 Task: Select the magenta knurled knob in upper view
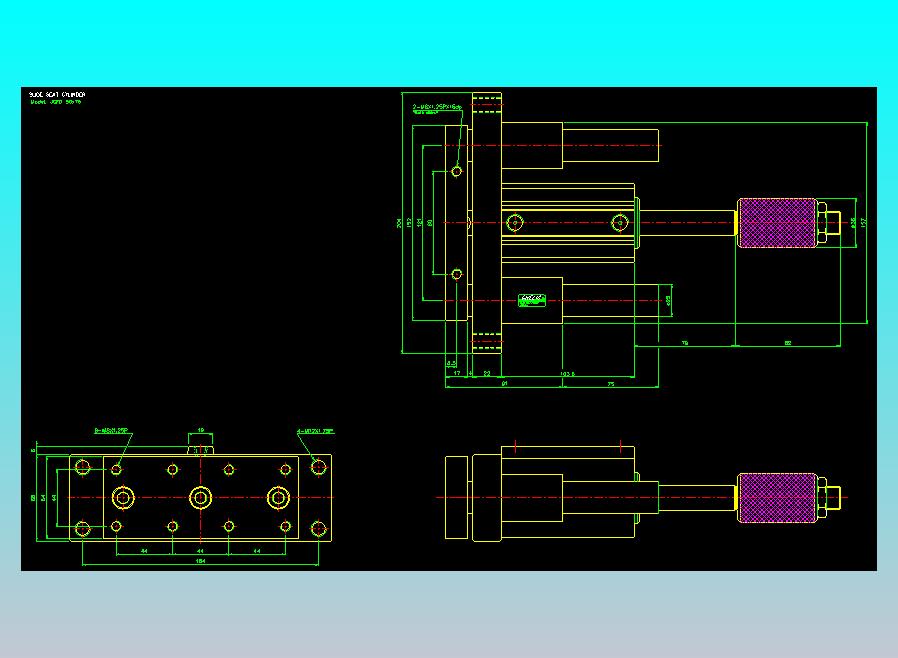777,223
